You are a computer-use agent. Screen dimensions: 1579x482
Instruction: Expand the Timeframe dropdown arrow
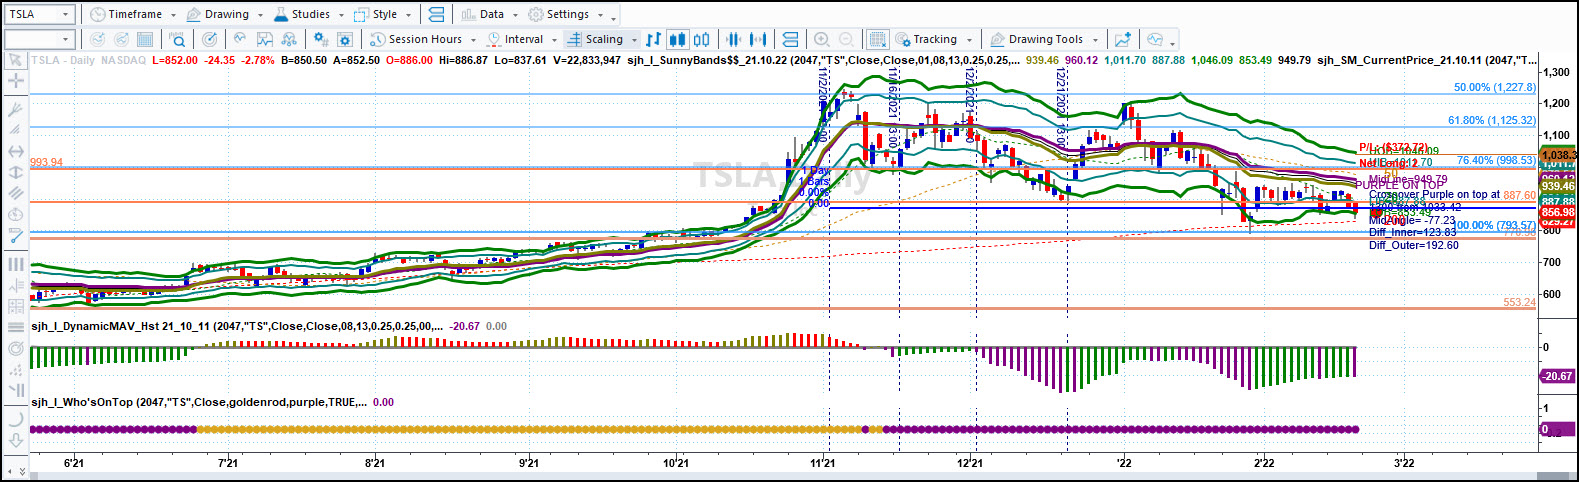tap(172, 15)
